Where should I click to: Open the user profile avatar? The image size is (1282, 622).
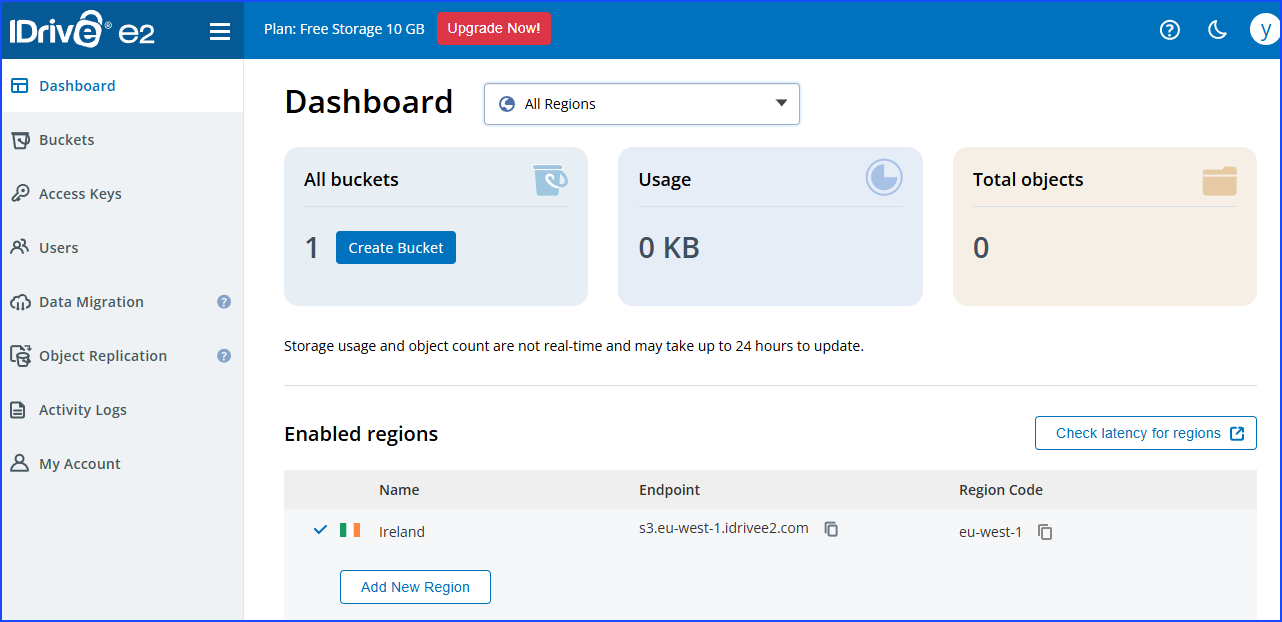pyautogui.click(x=1264, y=29)
